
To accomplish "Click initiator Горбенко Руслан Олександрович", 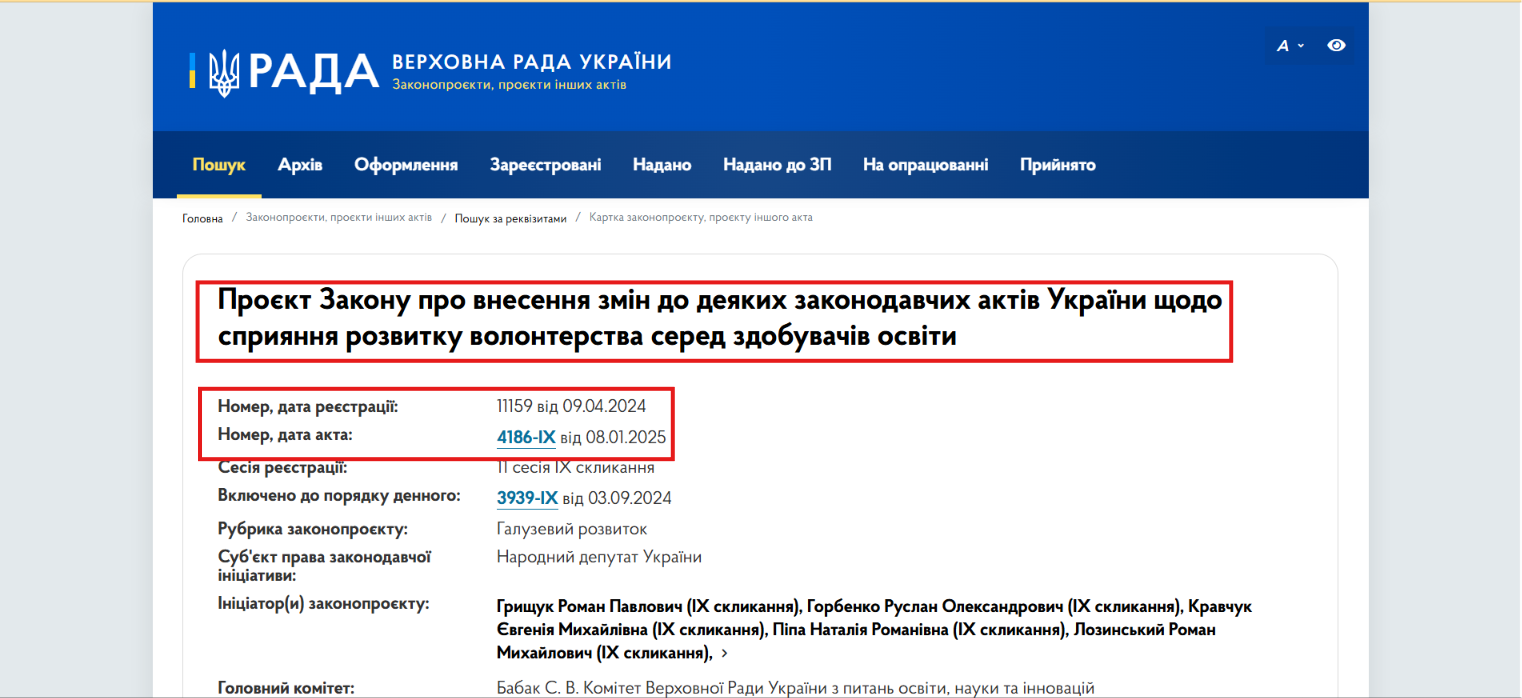I will click(x=995, y=607).
